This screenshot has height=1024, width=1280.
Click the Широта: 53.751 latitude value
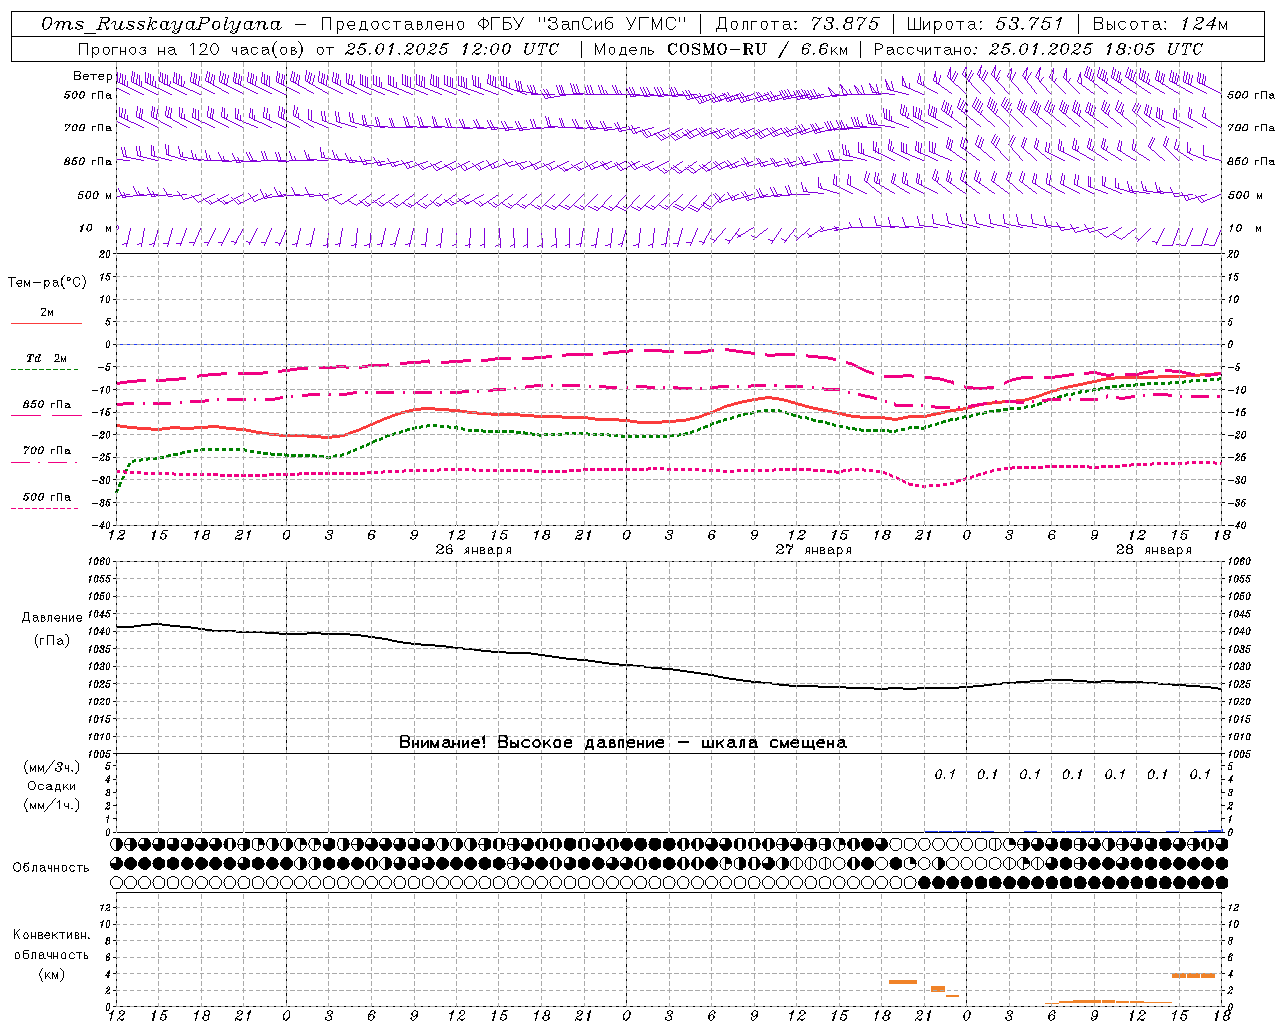coord(985,24)
